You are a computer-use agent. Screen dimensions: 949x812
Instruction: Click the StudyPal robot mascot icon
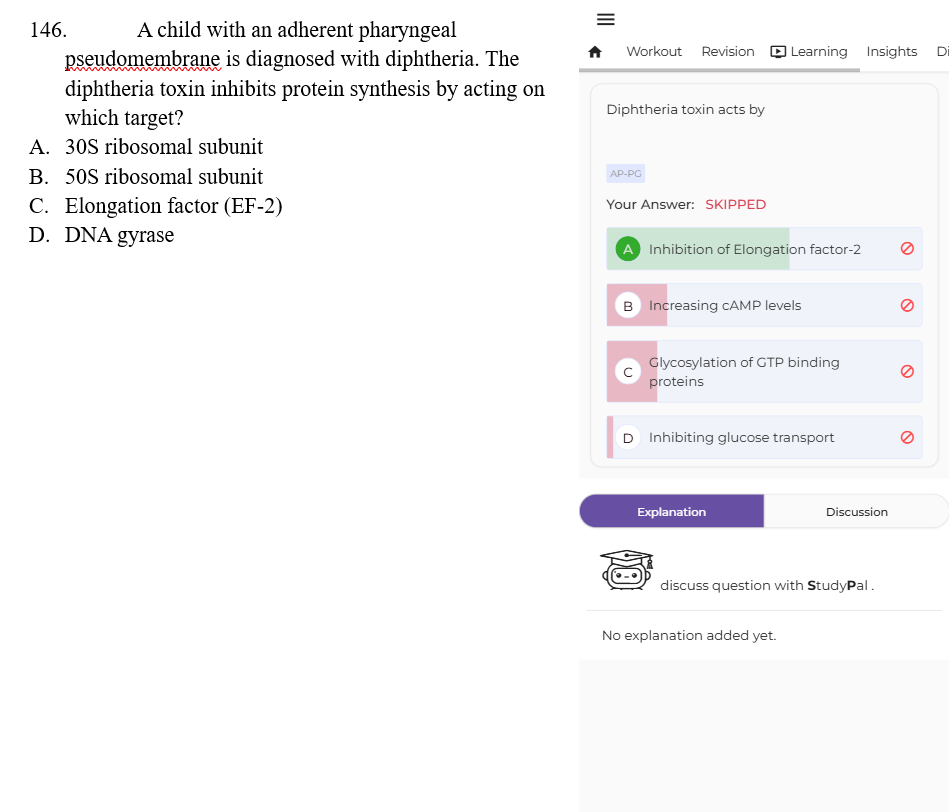(626, 570)
